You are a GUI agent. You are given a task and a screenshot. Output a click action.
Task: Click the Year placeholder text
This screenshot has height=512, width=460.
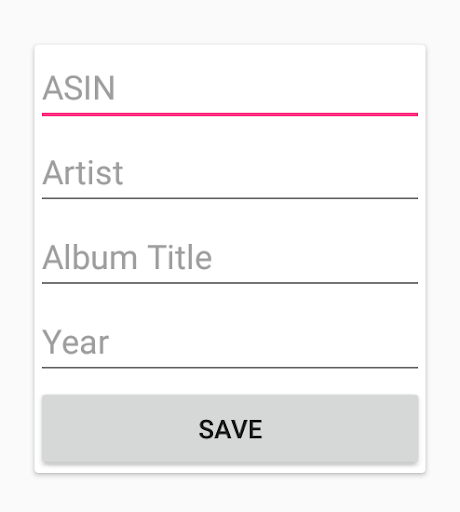76,342
